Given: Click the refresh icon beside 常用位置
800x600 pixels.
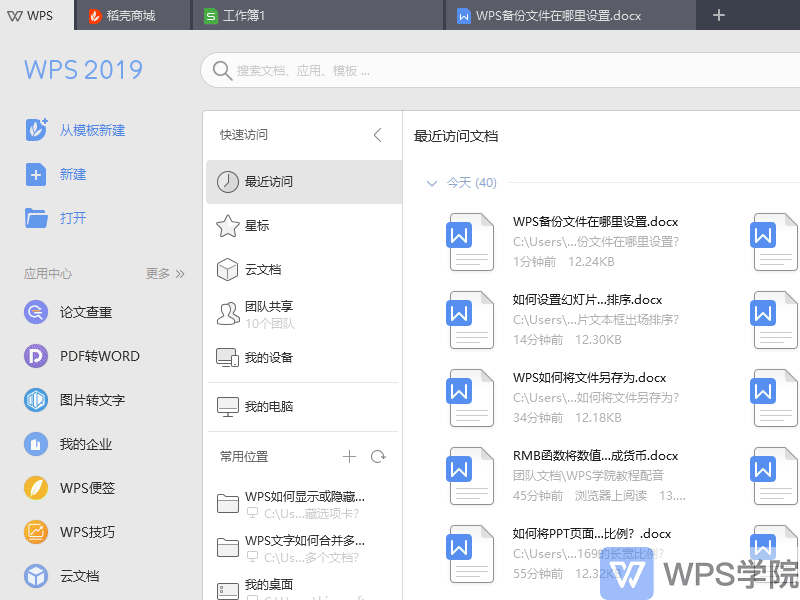Looking at the screenshot, I should click(378, 457).
